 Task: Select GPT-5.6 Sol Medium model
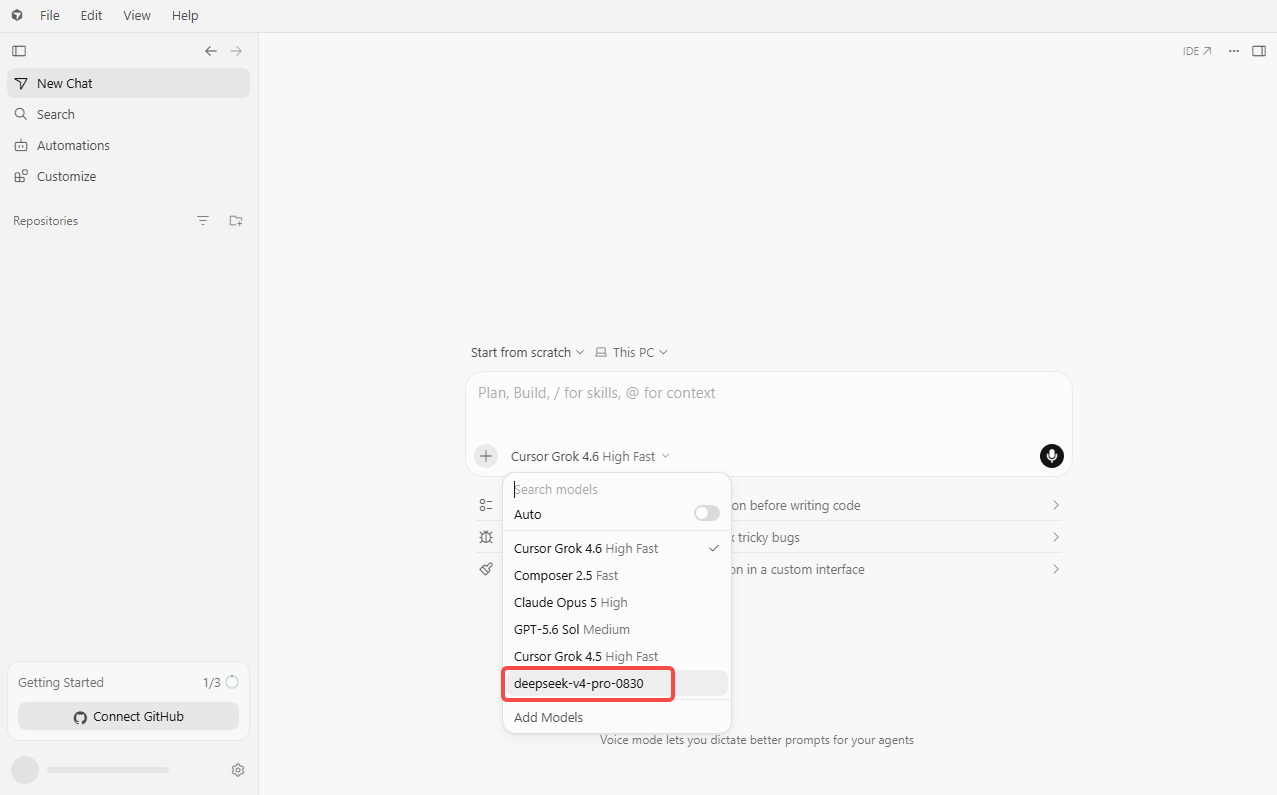(x=617, y=629)
